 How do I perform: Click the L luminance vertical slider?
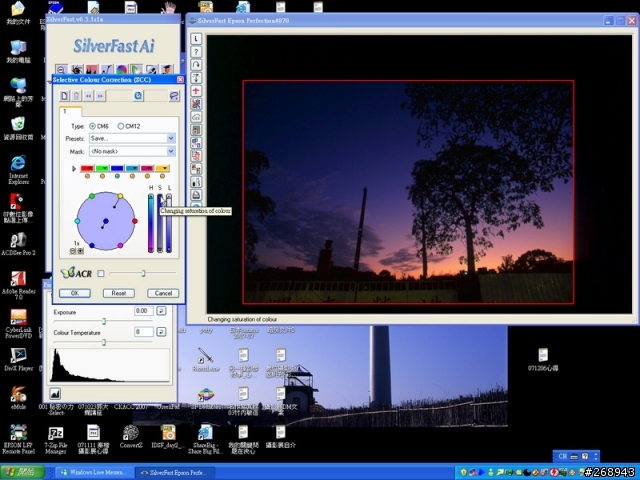point(169,223)
